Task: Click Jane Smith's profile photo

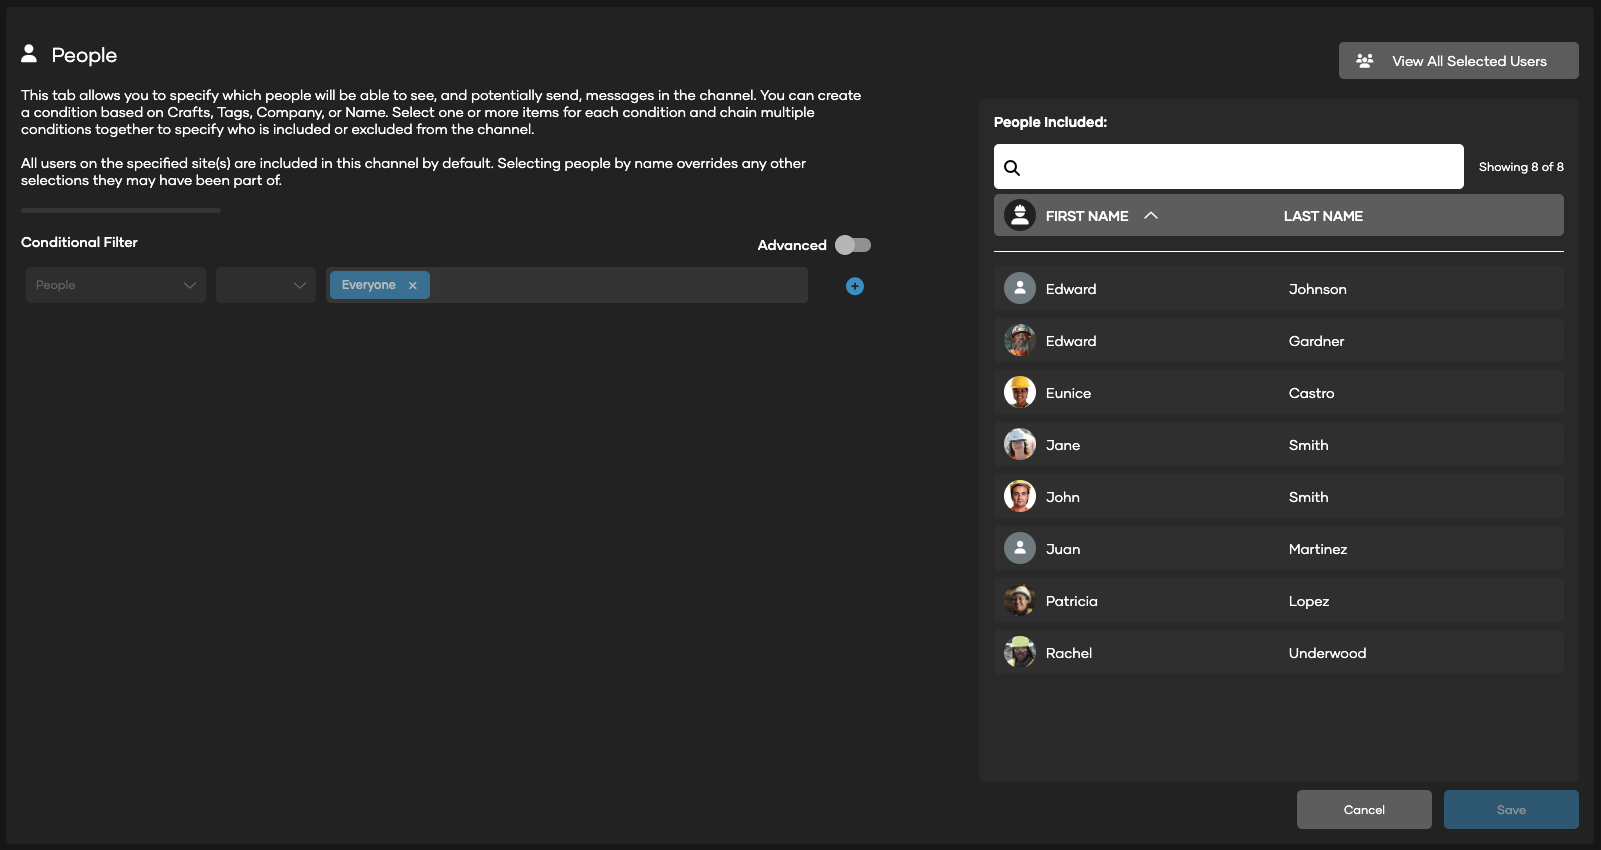Action: 1020,444
